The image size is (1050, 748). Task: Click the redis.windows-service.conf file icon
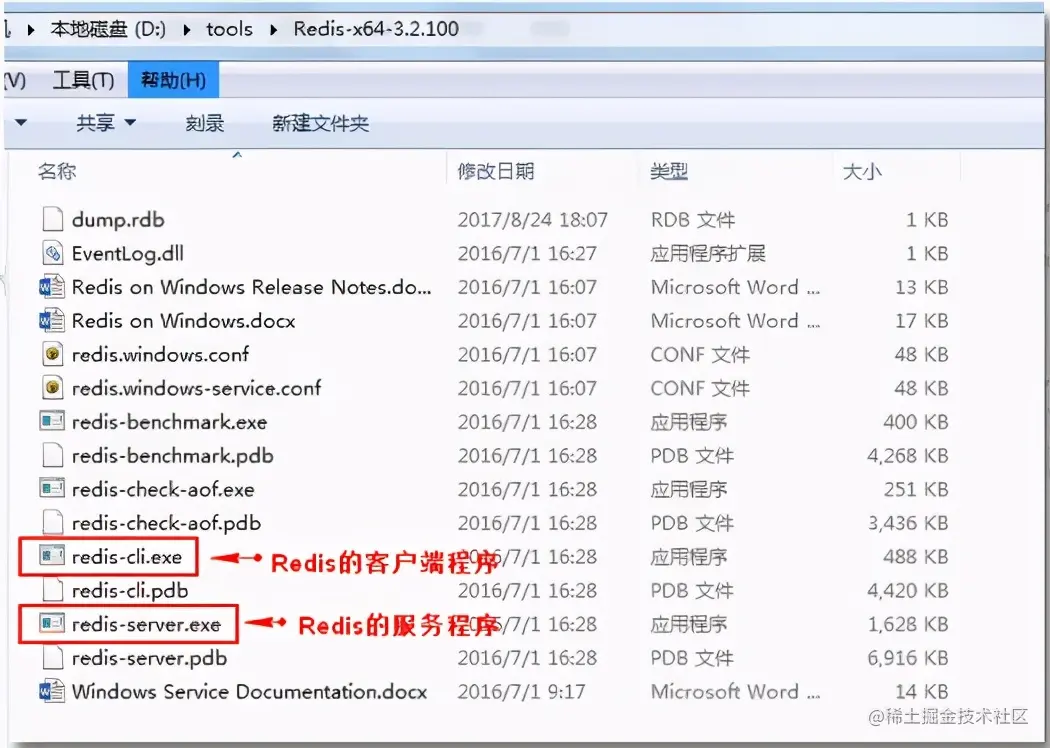point(52,388)
